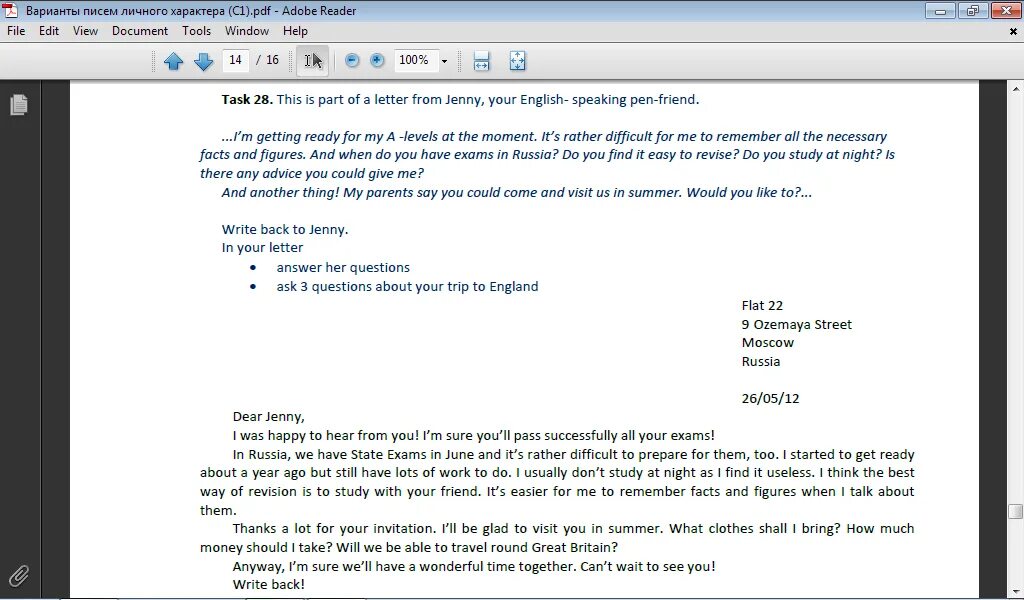The image size is (1024, 600).
Task: Open the File menu
Action: (x=16, y=31)
